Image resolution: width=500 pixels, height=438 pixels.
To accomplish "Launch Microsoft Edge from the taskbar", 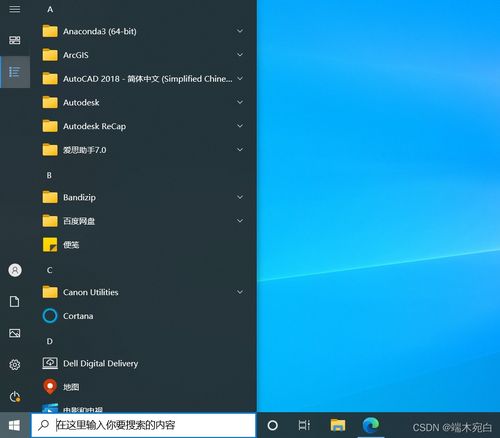I will click(371, 425).
